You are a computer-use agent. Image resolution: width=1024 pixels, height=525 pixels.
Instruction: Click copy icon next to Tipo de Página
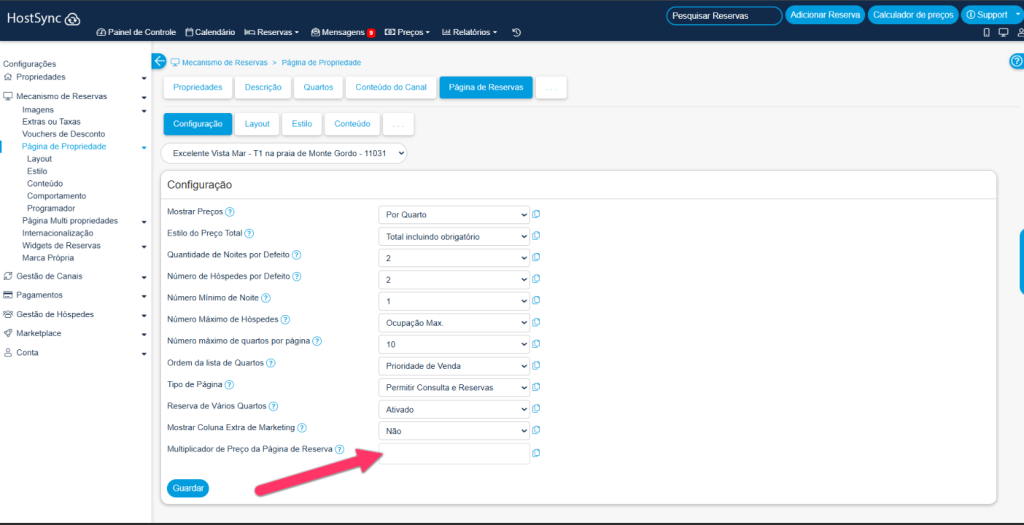click(536, 387)
